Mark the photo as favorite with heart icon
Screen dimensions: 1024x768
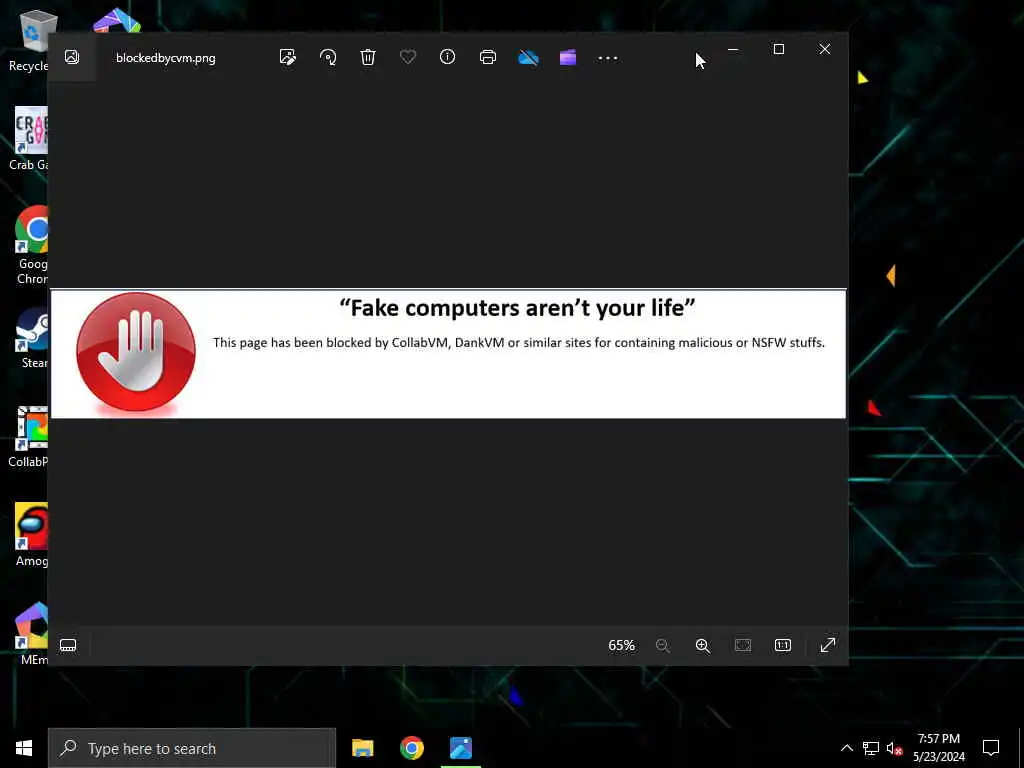[408, 57]
